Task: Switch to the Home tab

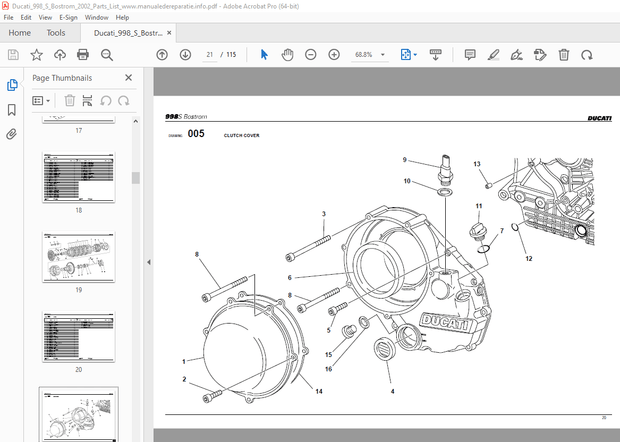Action: pyautogui.click(x=19, y=33)
